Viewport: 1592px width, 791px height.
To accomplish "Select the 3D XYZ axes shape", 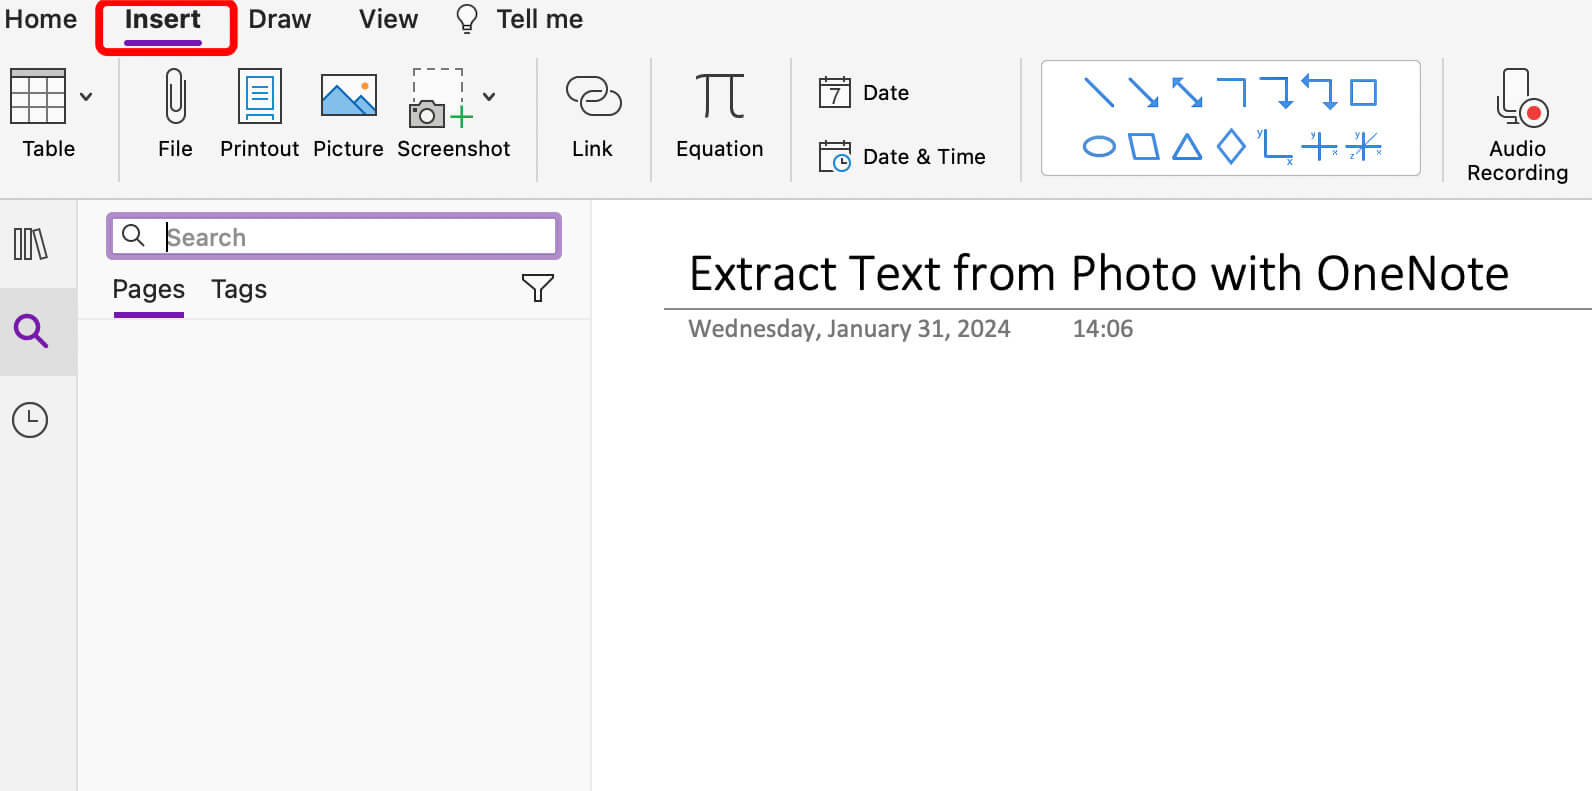I will (1364, 146).
